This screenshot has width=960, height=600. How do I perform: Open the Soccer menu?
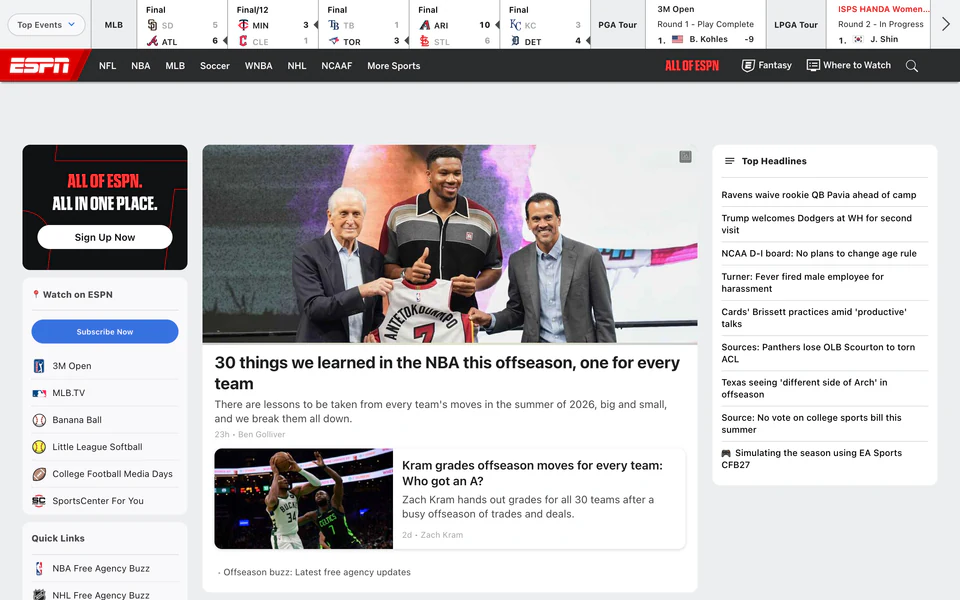click(x=215, y=66)
